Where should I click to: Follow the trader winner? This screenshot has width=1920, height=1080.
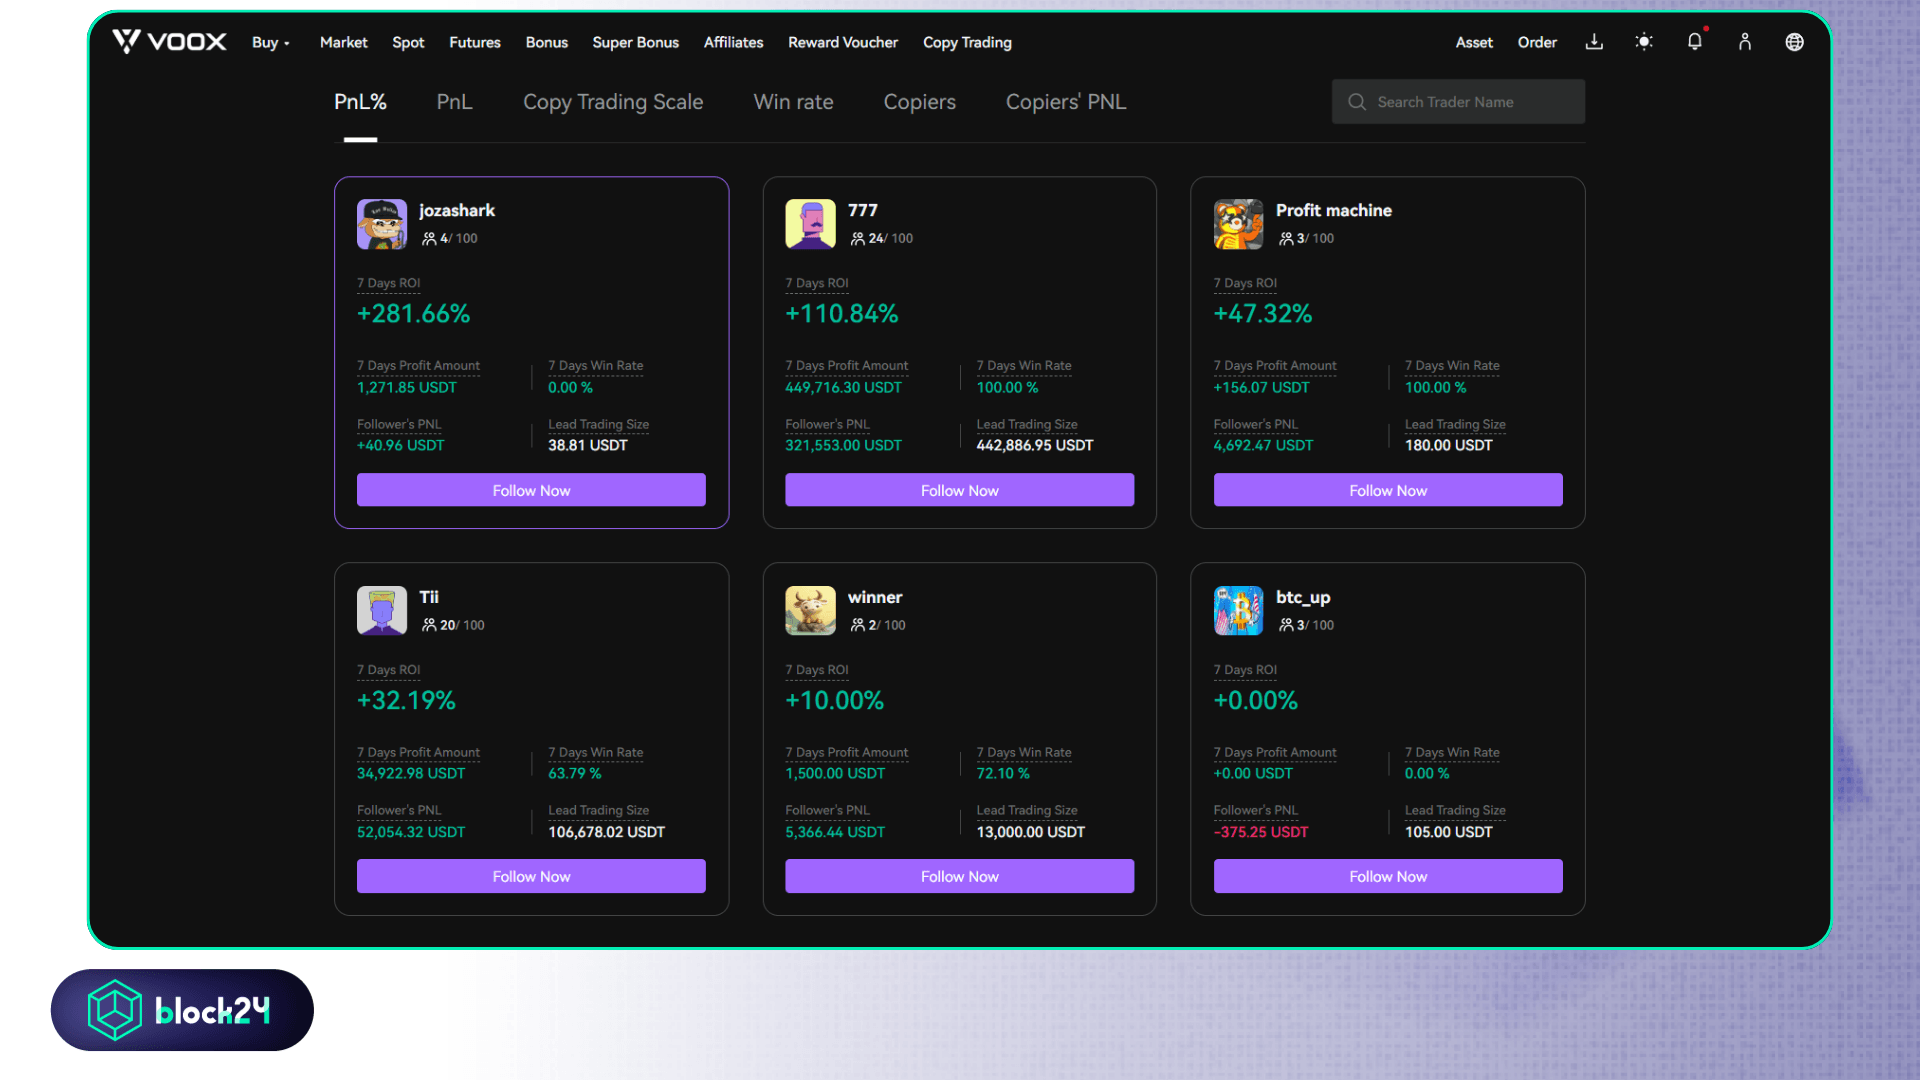959,876
